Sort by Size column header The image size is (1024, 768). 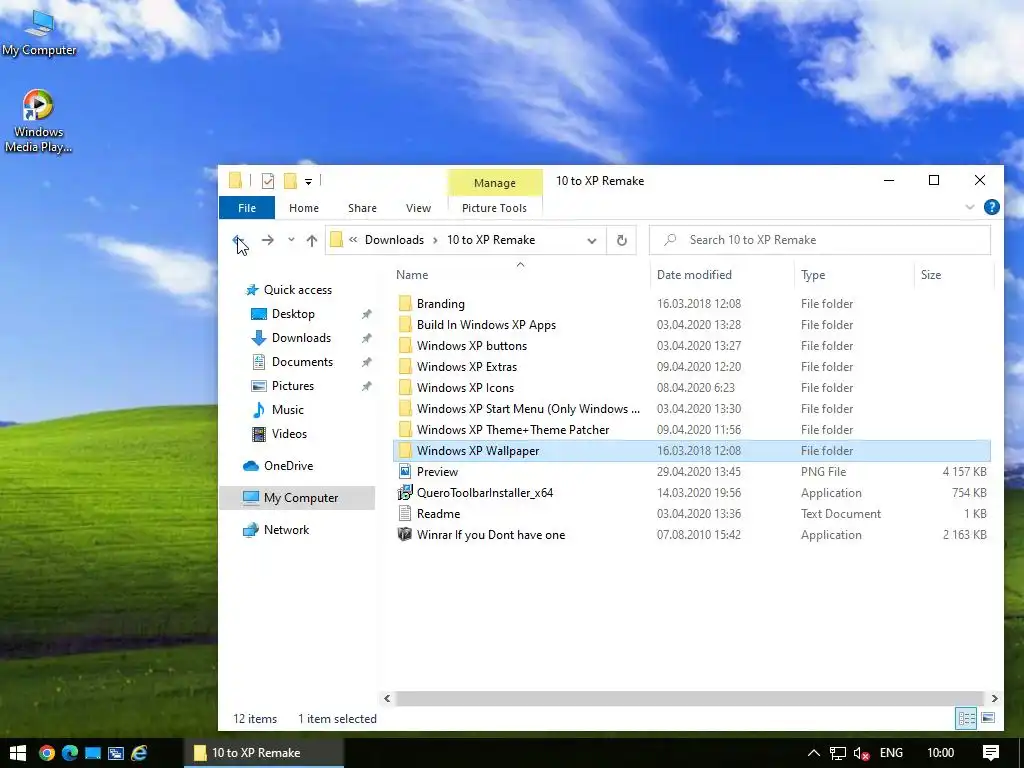(x=931, y=275)
